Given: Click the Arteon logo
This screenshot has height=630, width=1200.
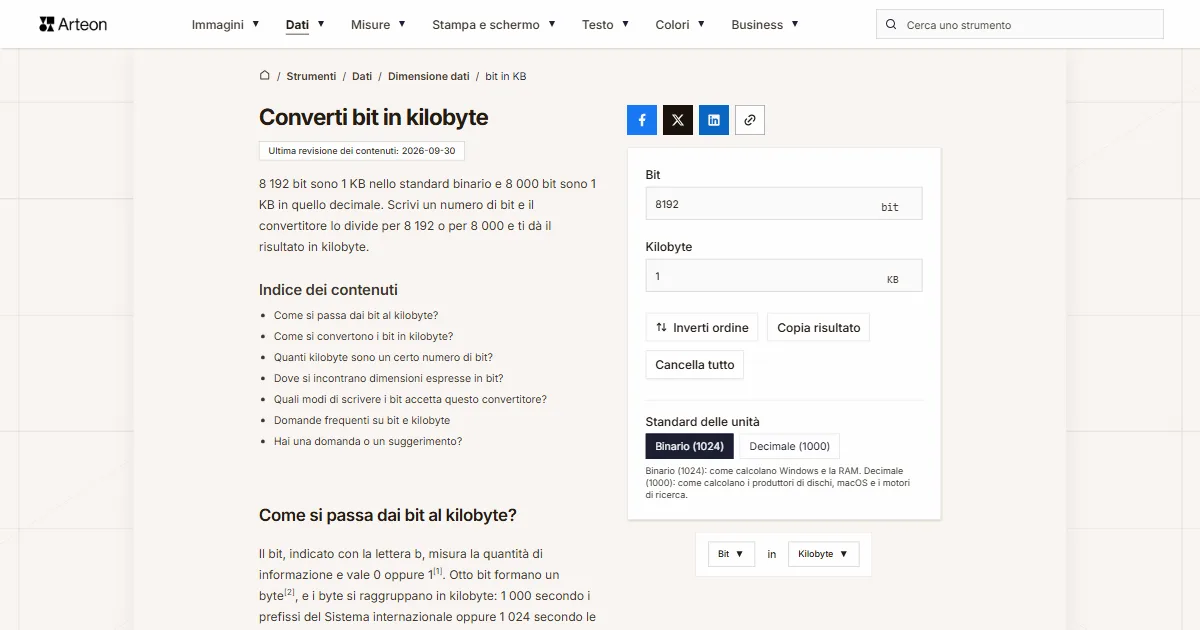Looking at the screenshot, I should tap(73, 24).
